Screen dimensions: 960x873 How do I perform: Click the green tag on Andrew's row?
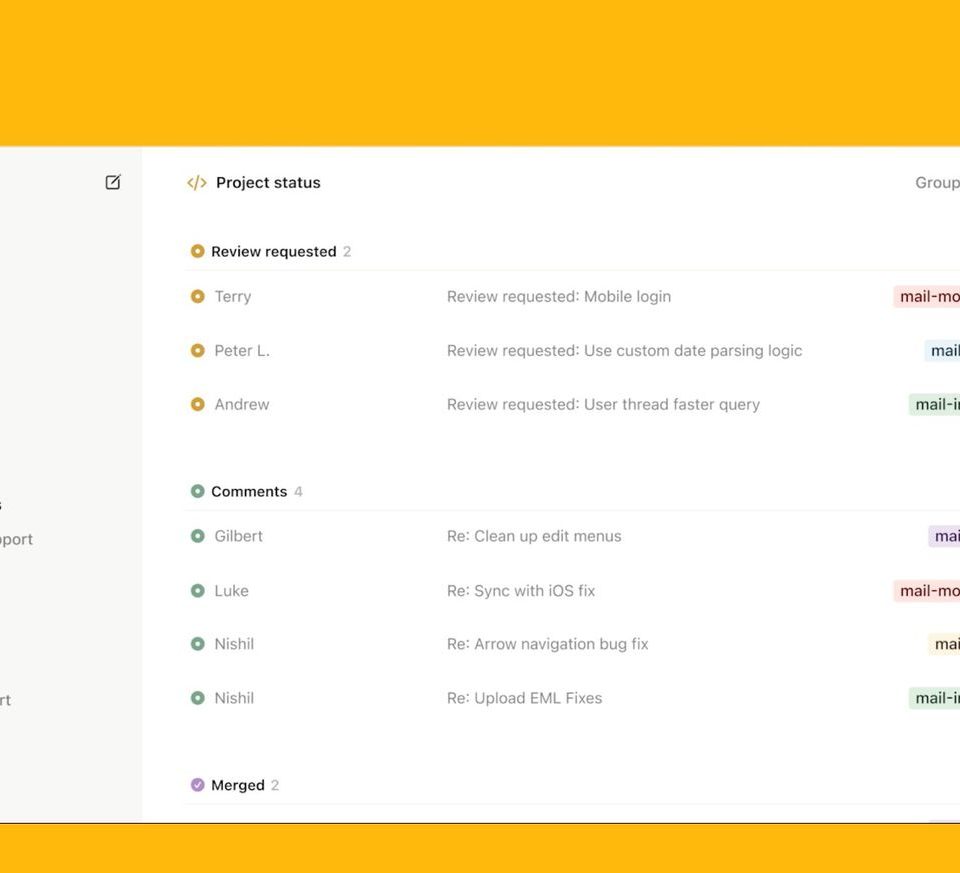(x=935, y=405)
